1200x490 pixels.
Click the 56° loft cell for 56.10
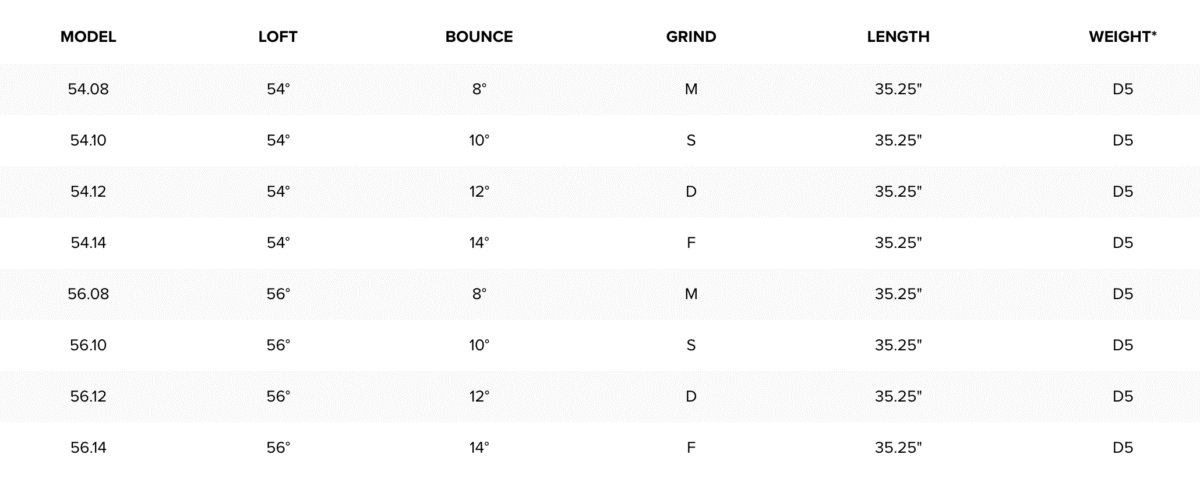click(278, 345)
